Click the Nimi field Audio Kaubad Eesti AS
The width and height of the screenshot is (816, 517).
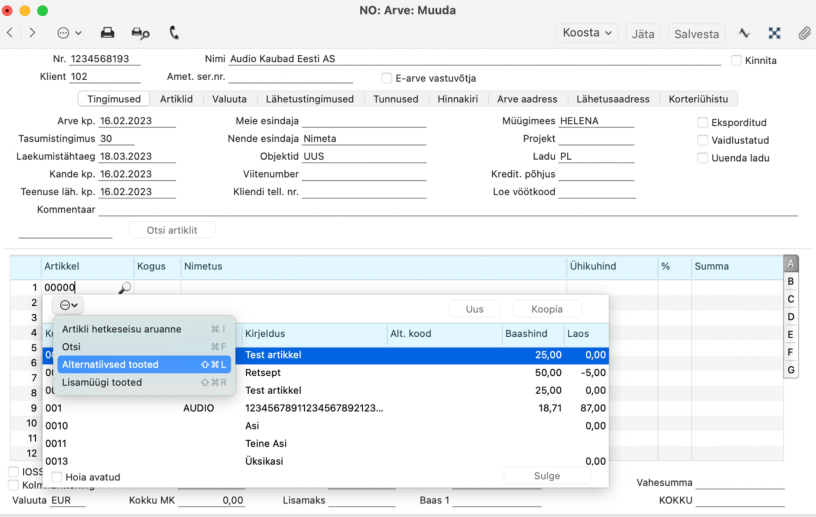(475, 59)
